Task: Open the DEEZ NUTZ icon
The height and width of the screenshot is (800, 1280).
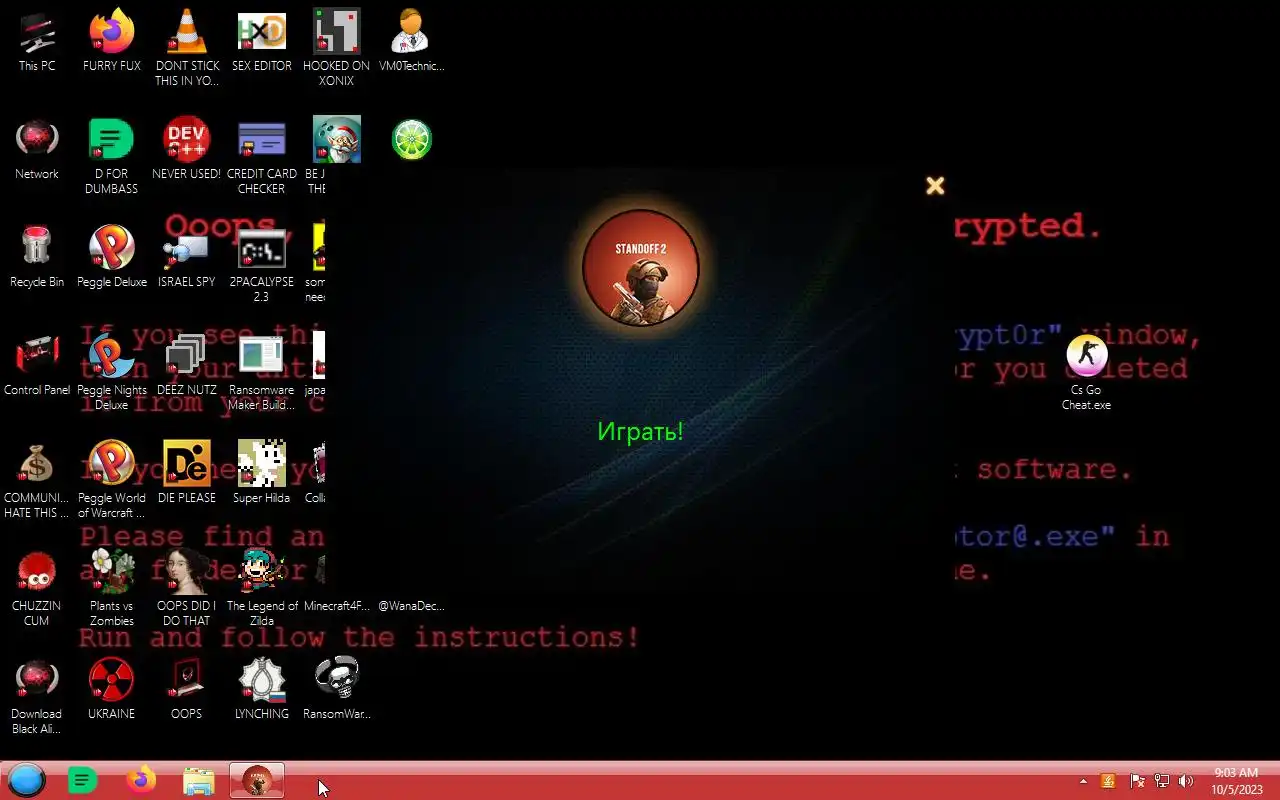Action: 187,364
